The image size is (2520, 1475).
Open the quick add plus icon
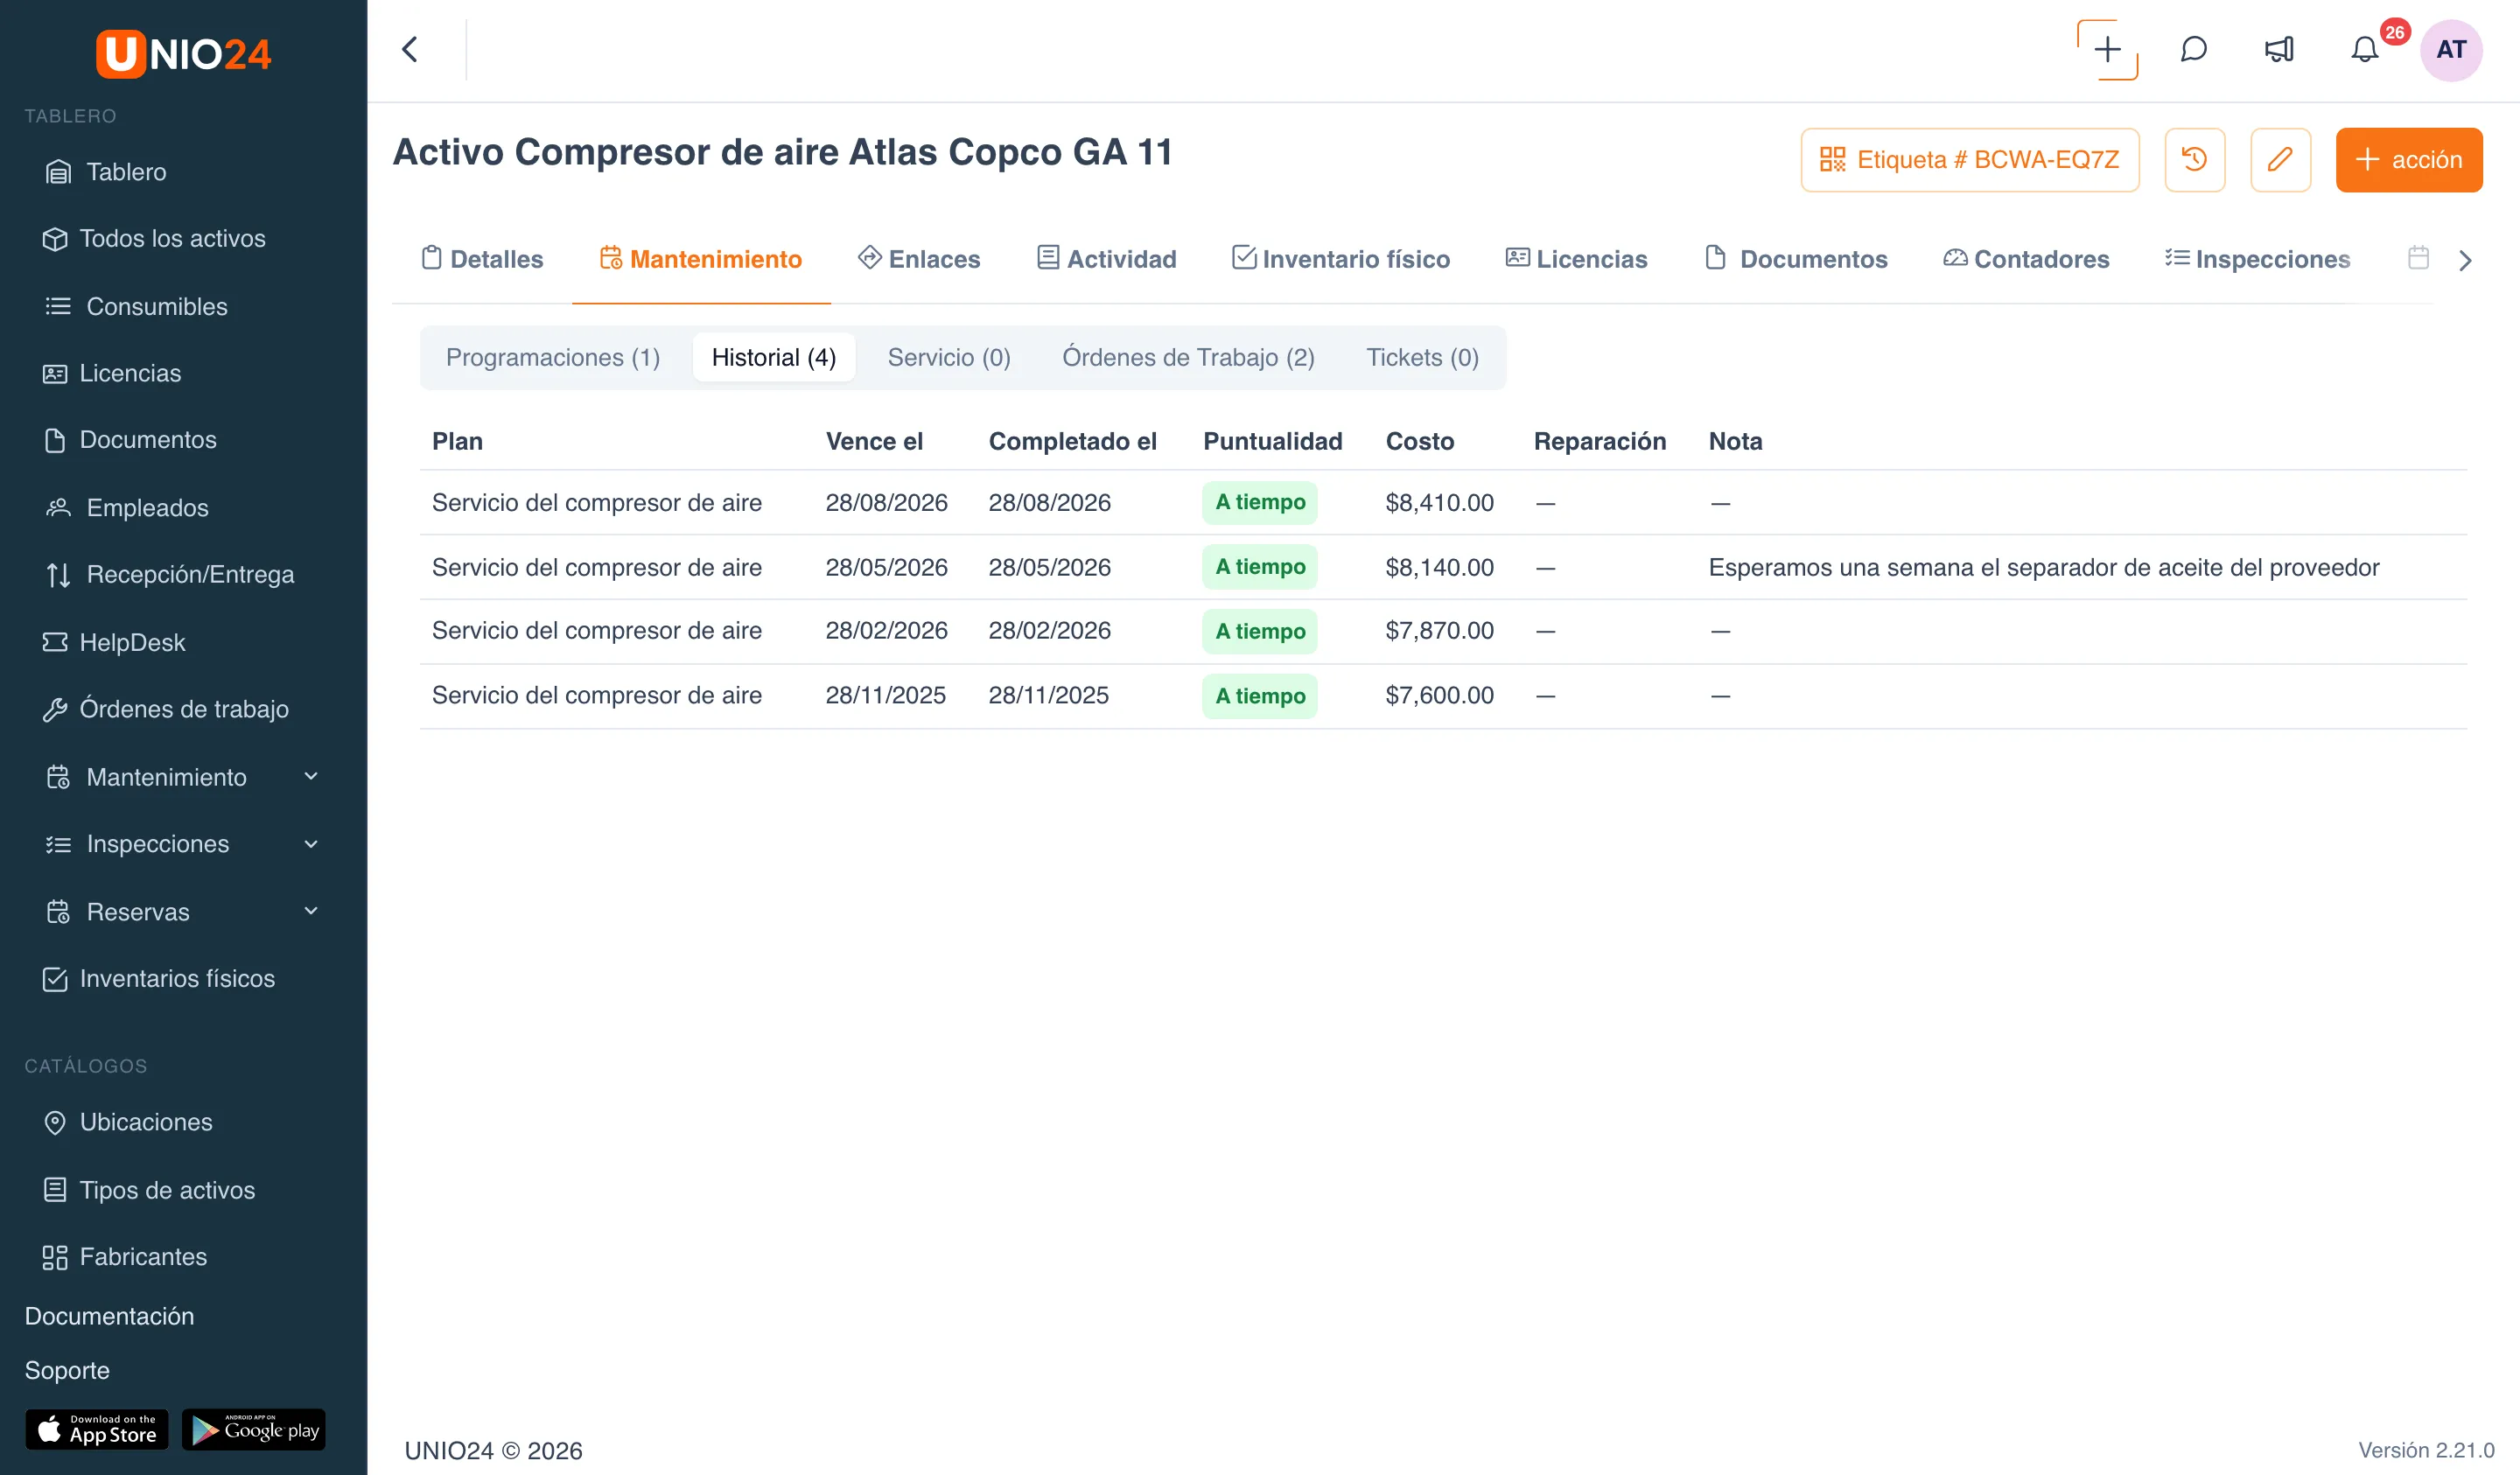(2107, 49)
